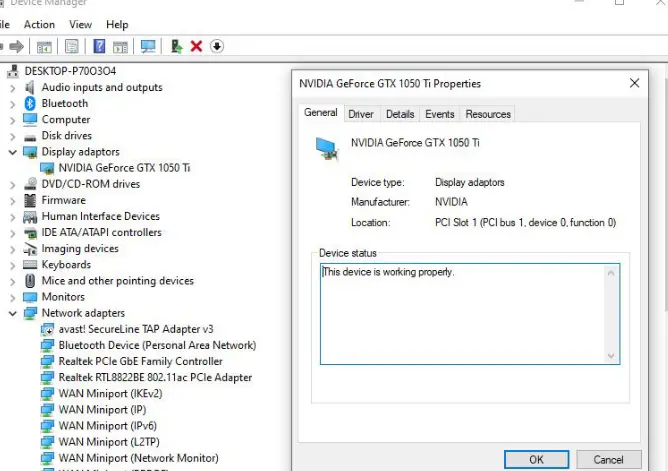The width and height of the screenshot is (668, 471).
Task: Select the Bluetooth category icon
Action: pyautogui.click(x=30, y=103)
